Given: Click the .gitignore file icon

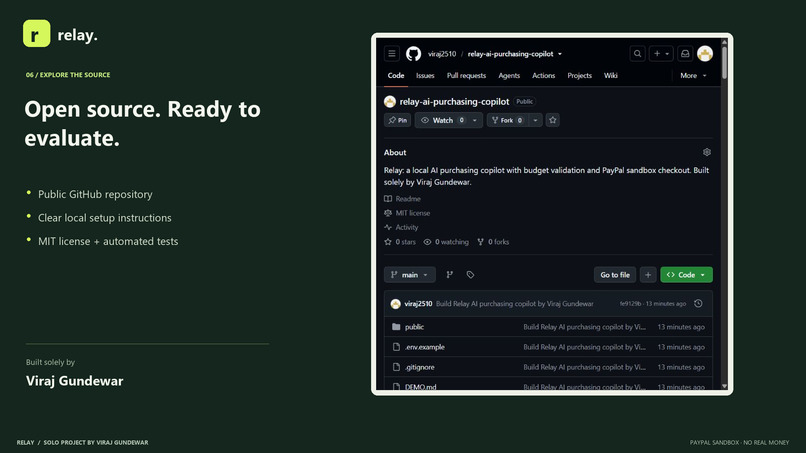Looking at the screenshot, I should pos(396,367).
